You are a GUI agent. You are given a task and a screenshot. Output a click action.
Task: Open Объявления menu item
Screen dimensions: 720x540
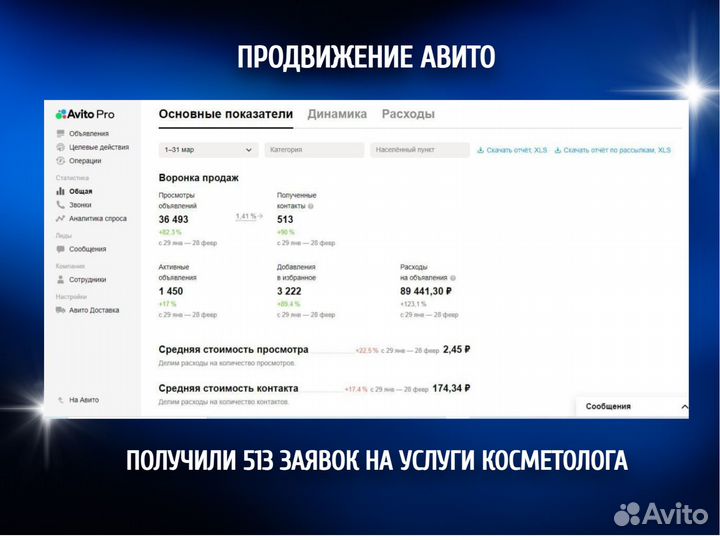tap(89, 133)
